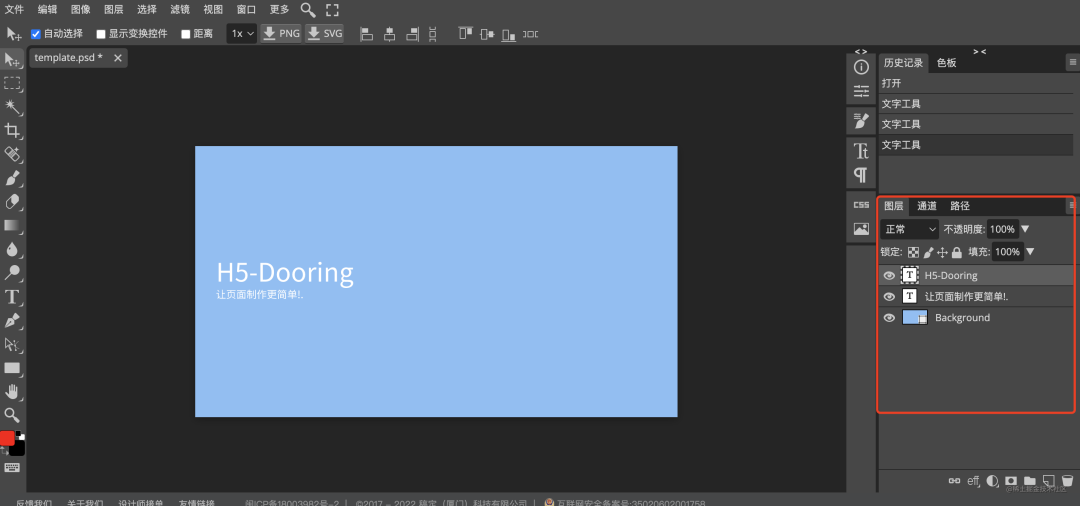The image size is (1080, 506).
Task: Open layer effects (eff) menu
Action: pos(974,481)
